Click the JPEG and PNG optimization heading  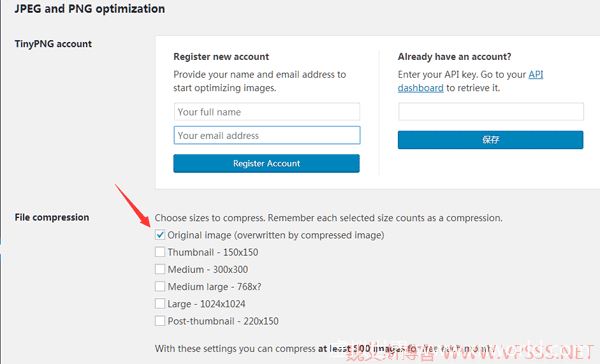[90, 9]
